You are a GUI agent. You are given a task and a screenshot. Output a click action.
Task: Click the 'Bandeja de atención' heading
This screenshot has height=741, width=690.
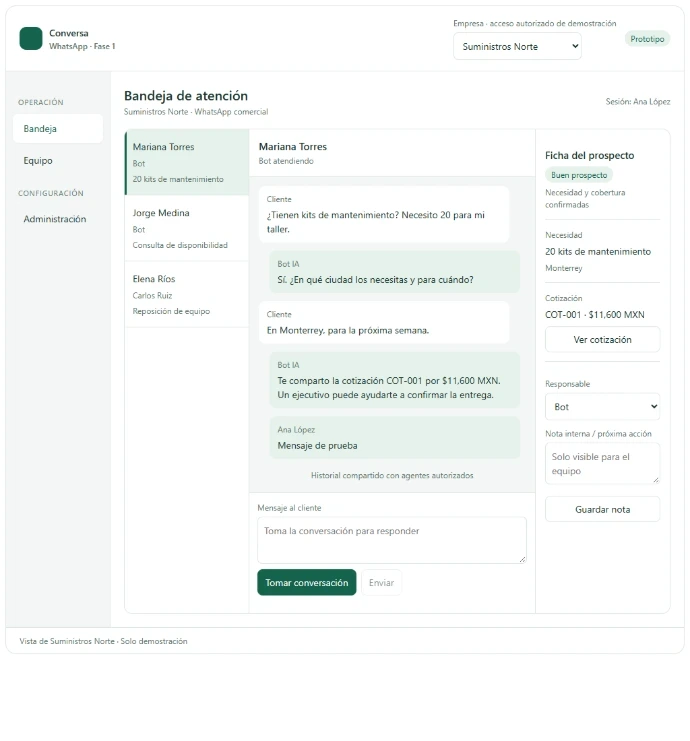pyautogui.click(x=186, y=96)
